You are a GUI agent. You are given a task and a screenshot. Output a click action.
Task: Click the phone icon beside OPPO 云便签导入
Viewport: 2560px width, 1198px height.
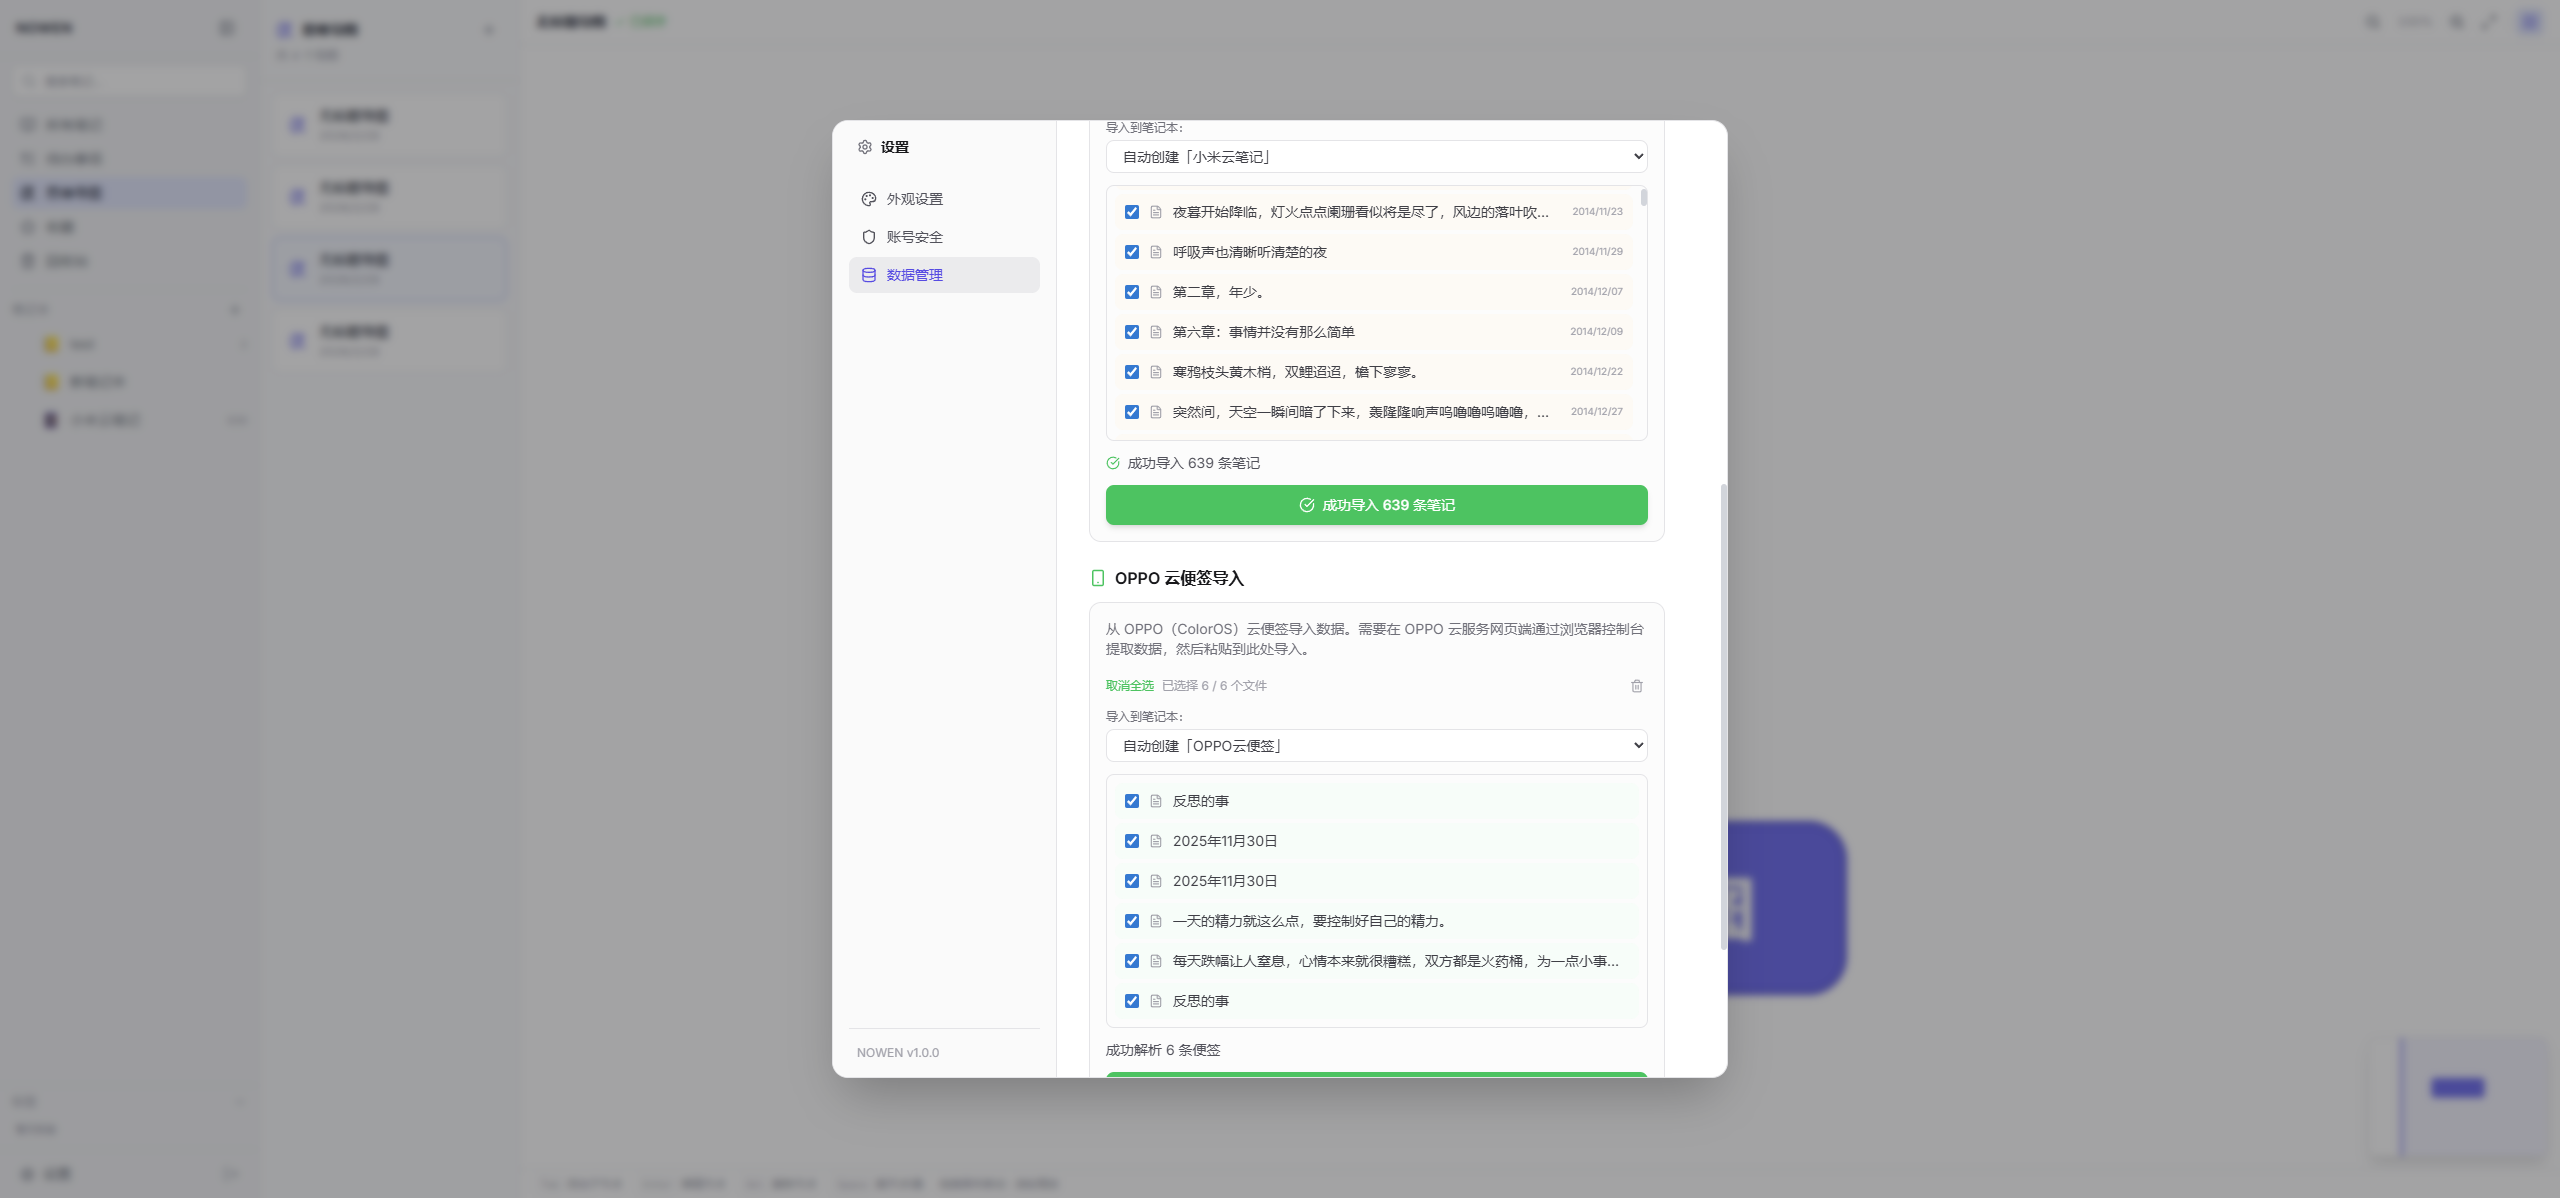(x=1097, y=578)
